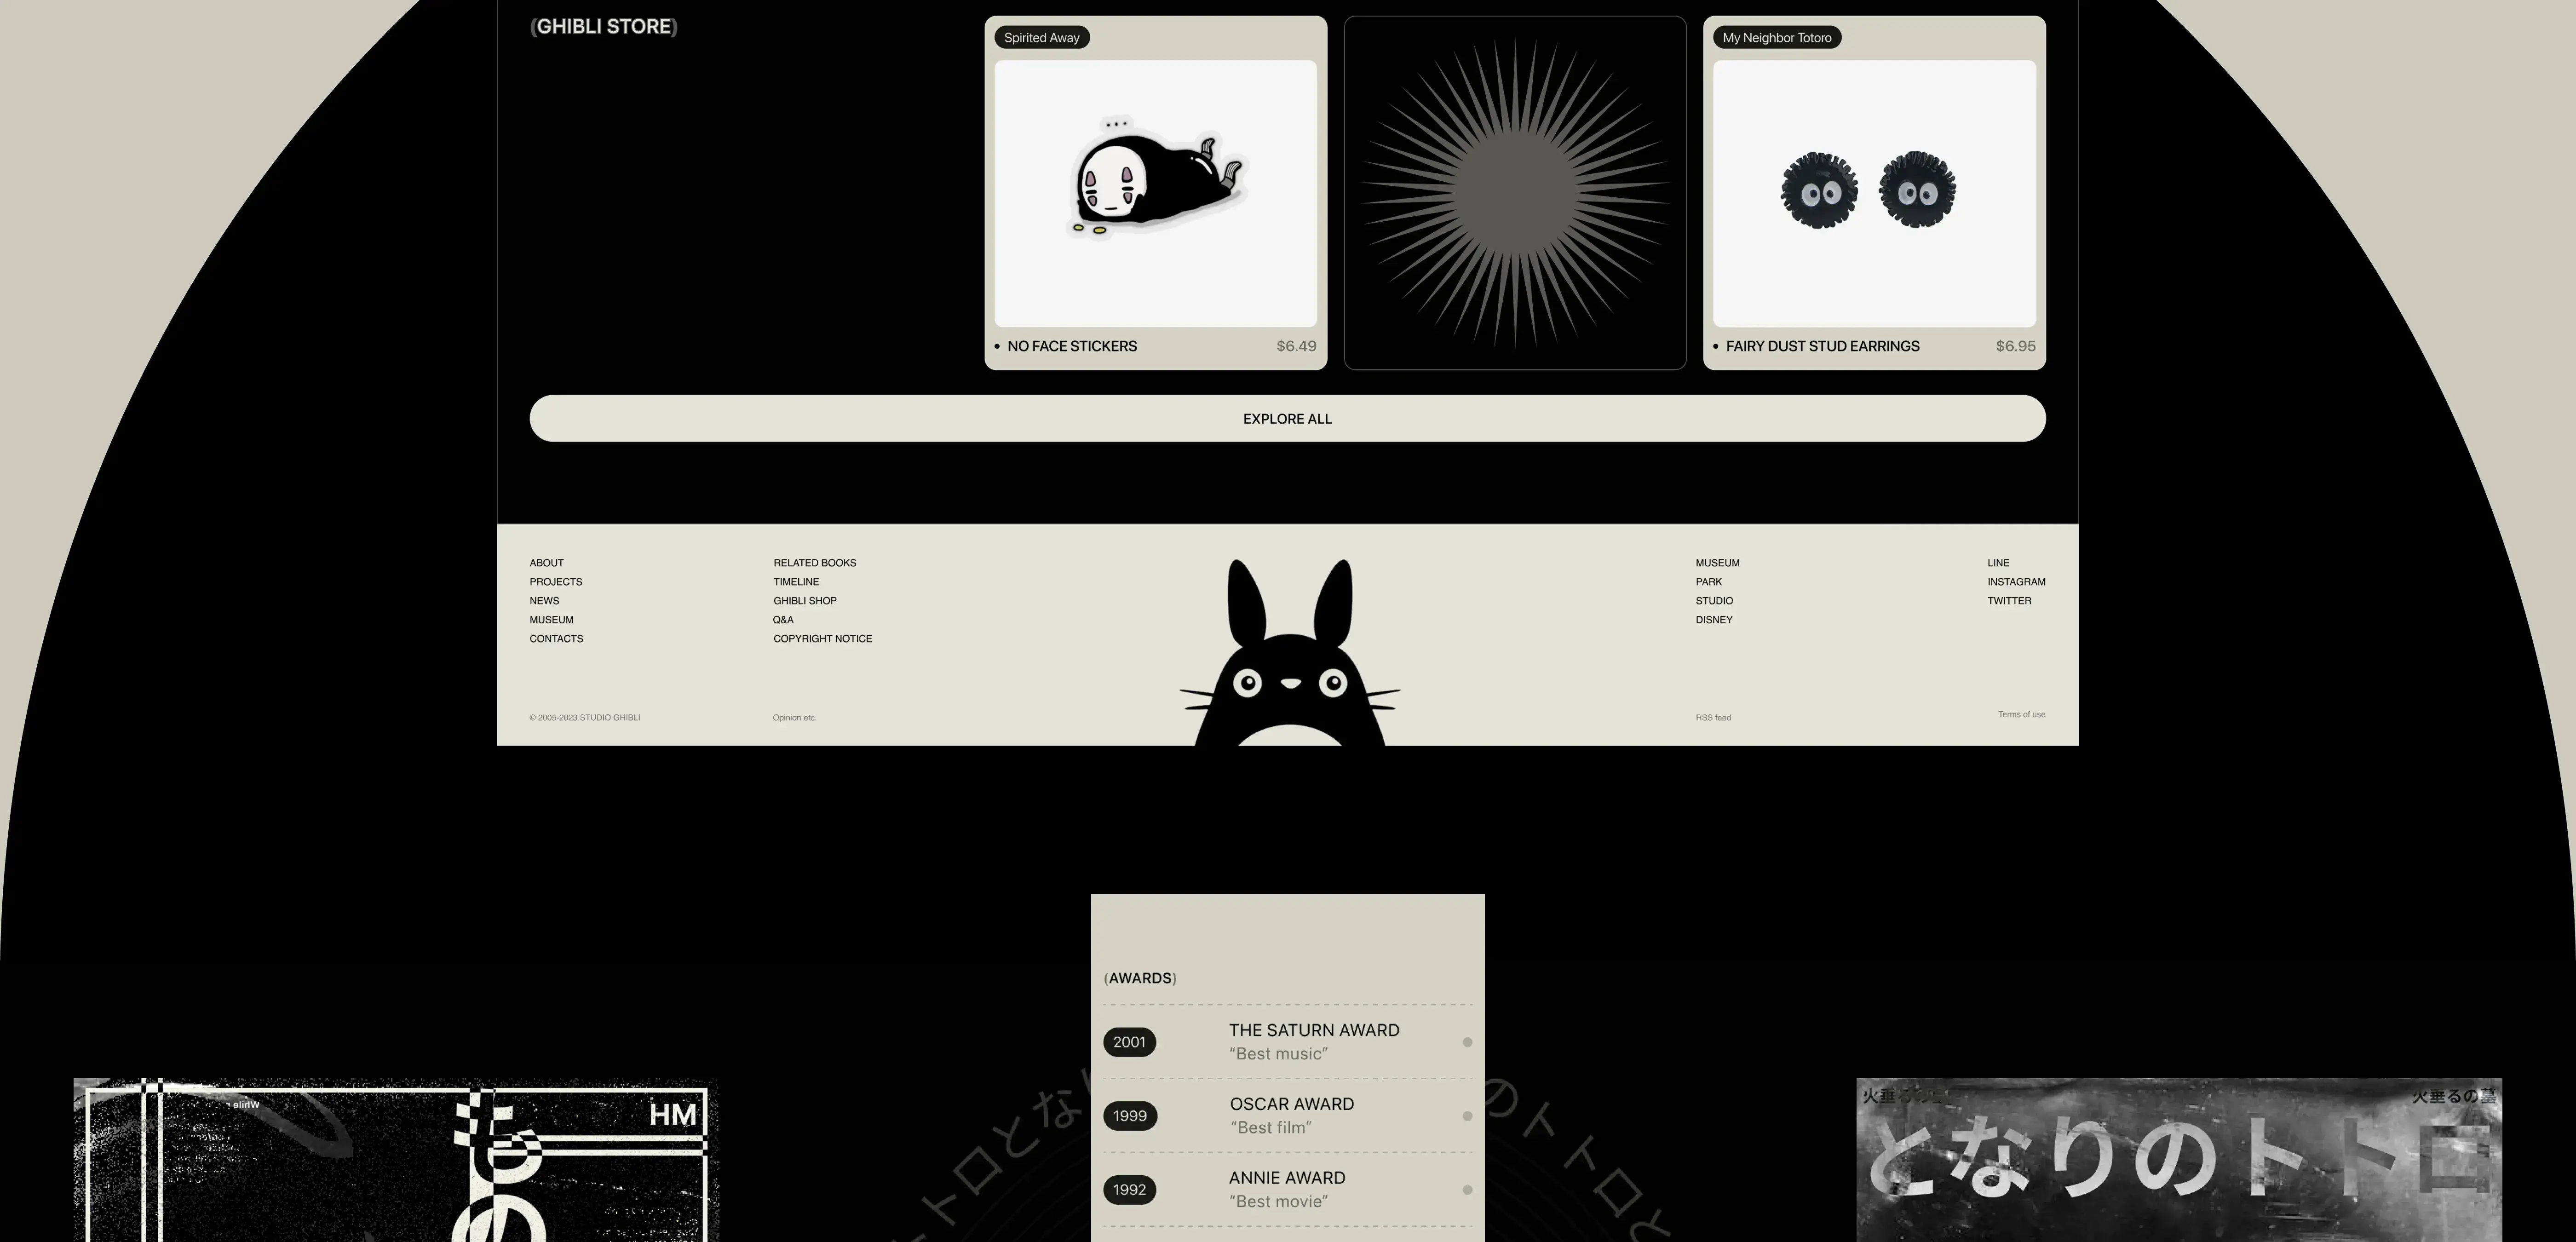
Task: Open the GHIBLI SHOP footer link
Action: (x=804, y=601)
